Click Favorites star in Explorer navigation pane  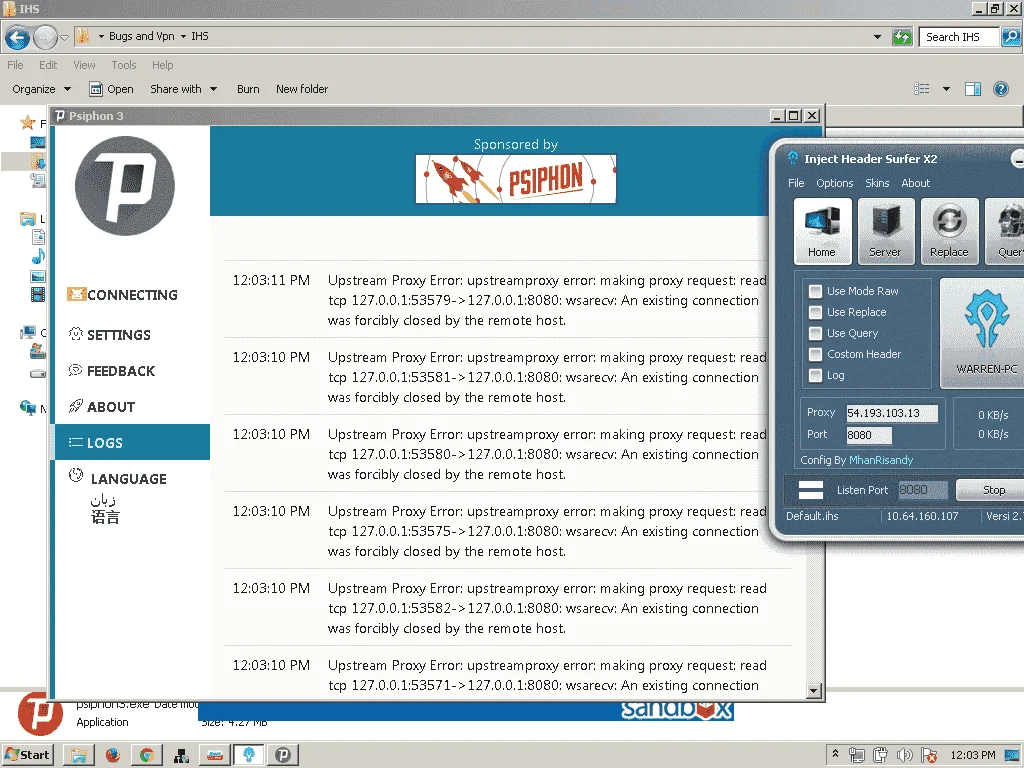tap(27, 122)
